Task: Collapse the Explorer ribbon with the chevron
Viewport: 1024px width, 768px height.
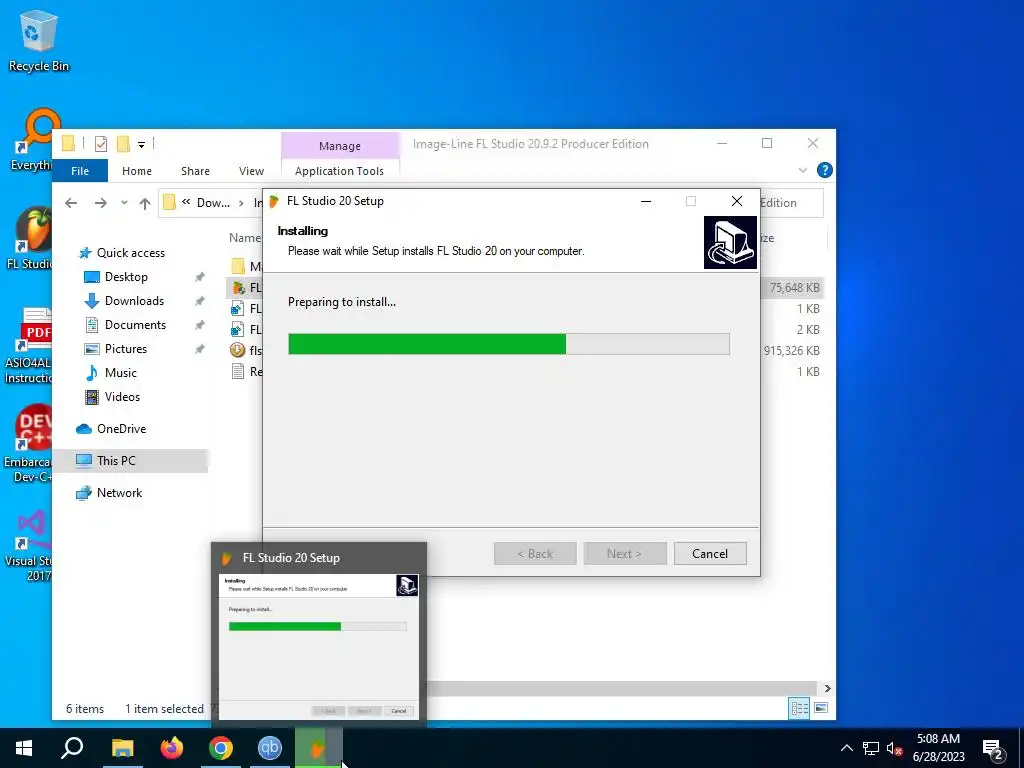Action: pyautogui.click(x=803, y=170)
